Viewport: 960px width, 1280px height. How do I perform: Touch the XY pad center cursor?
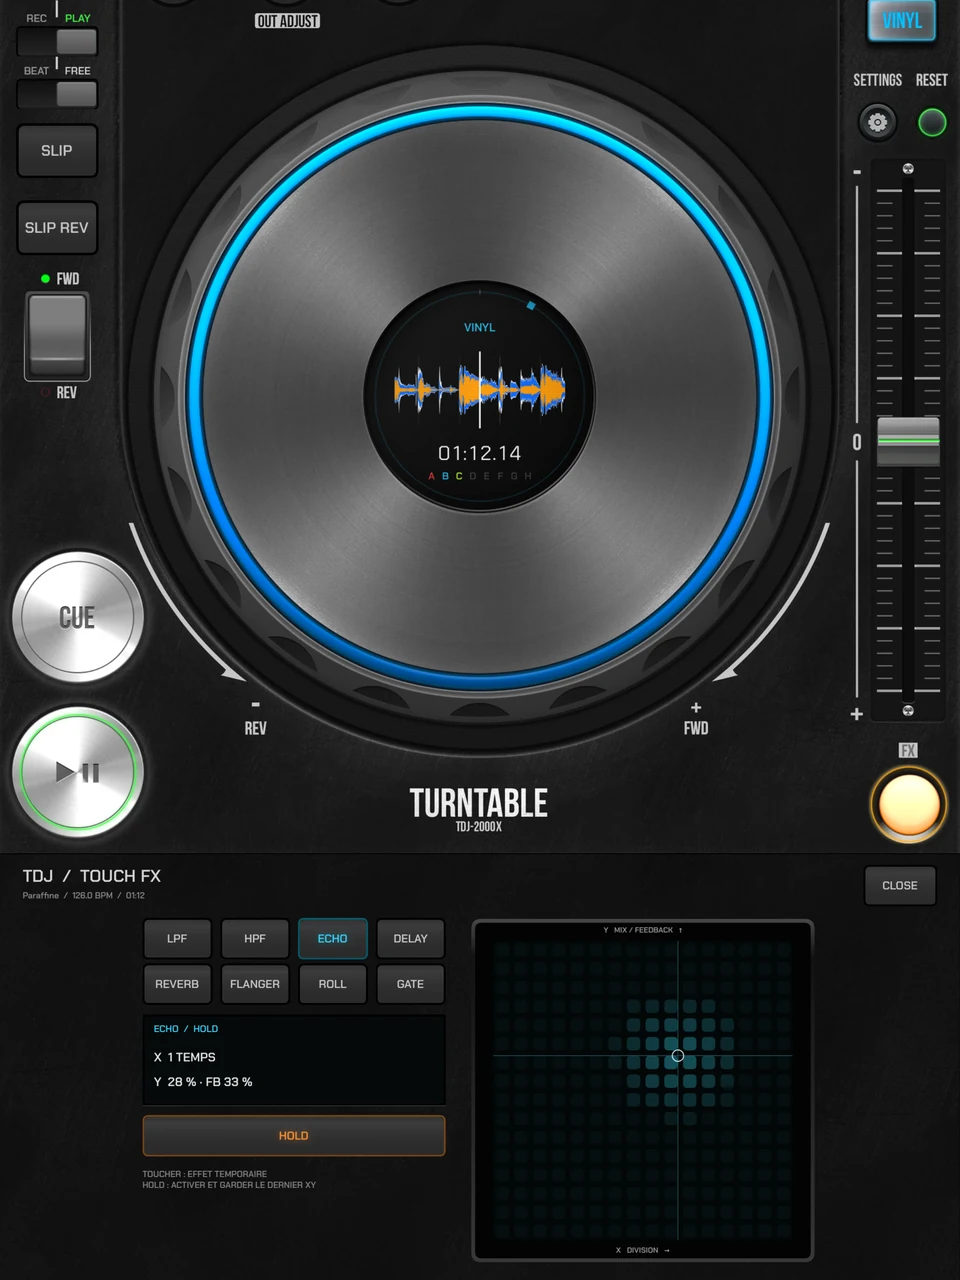[678, 1056]
